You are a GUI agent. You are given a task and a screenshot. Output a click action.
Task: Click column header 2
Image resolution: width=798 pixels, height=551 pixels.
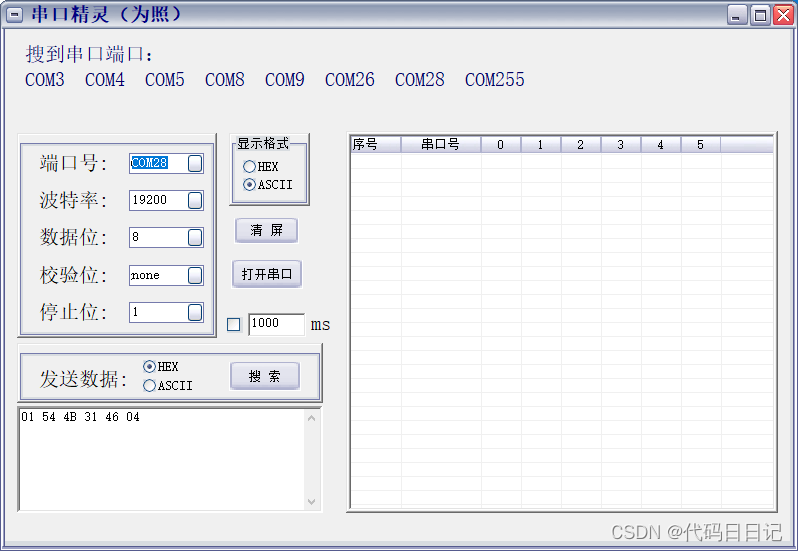tap(581, 144)
